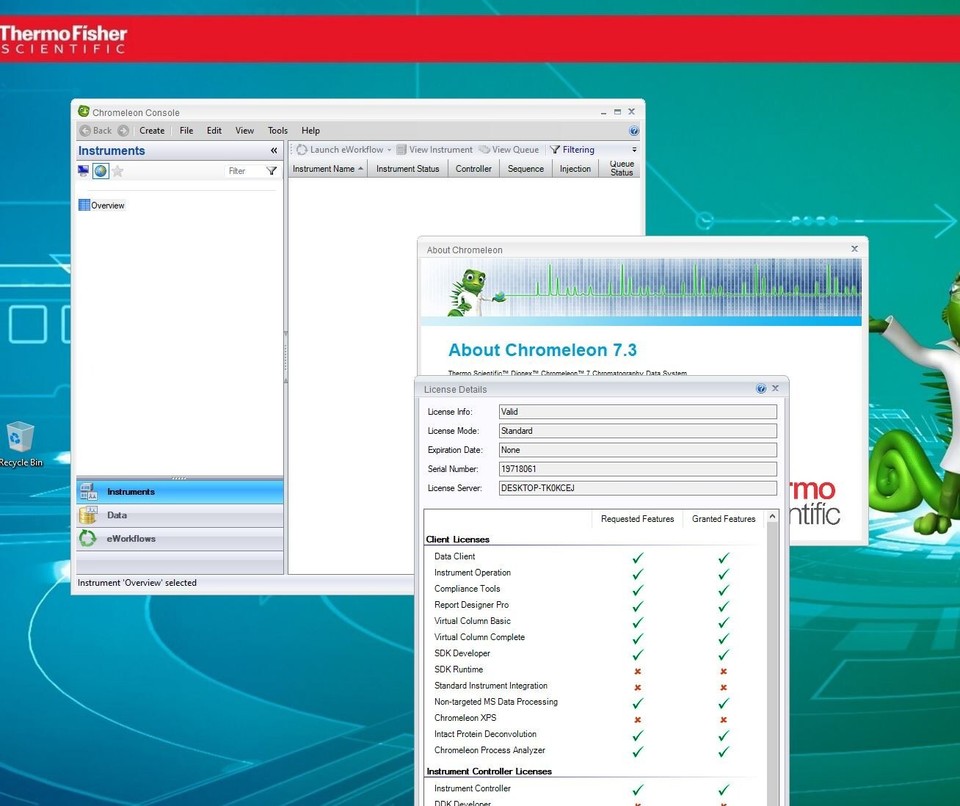The width and height of the screenshot is (960, 806).
Task: Click the help icon in License Details title bar
Action: (x=761, y=389)
